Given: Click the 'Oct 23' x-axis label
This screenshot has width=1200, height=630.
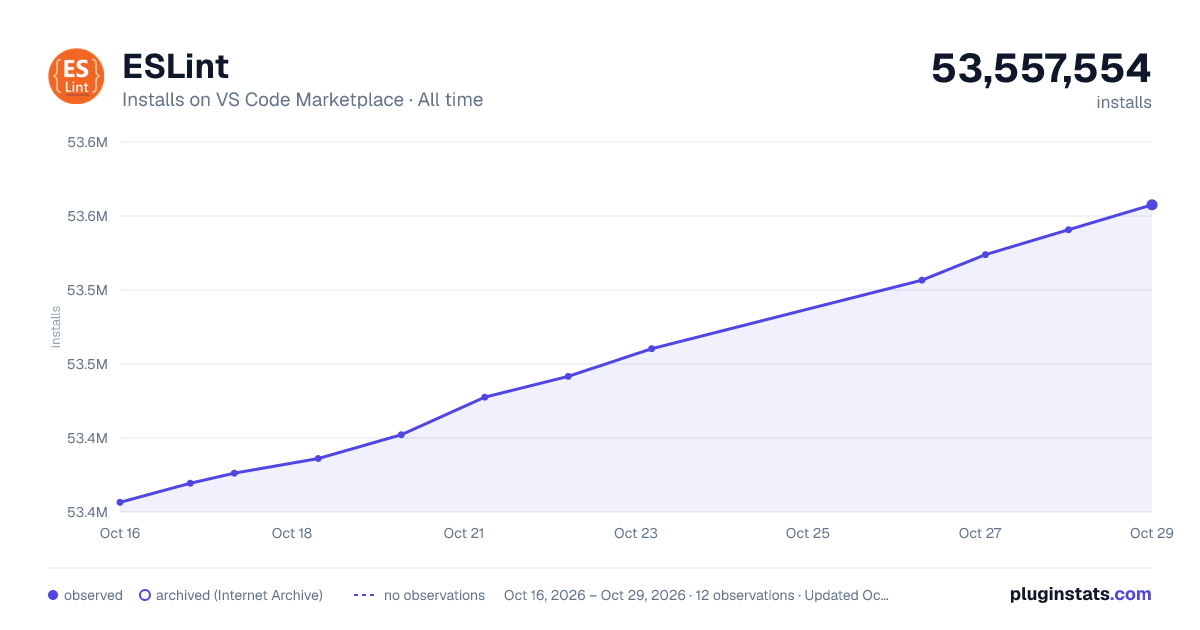Looking at the screenshot, I should point(636,533).
